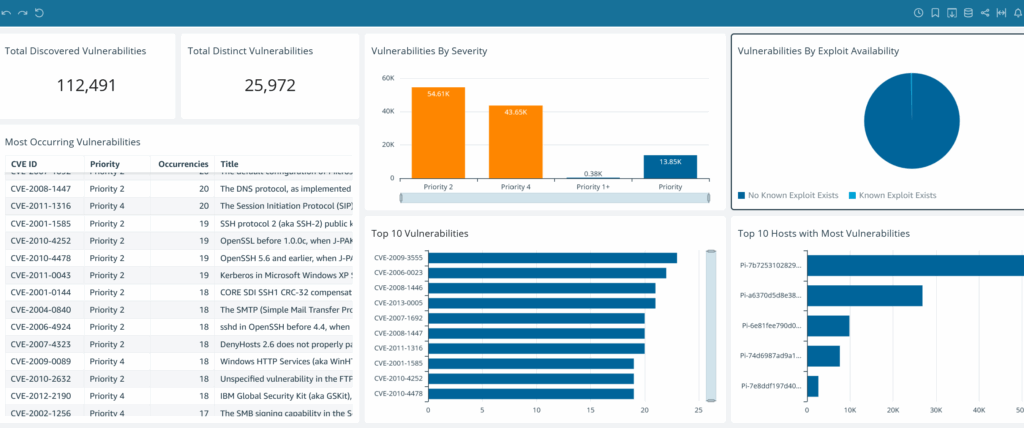Reset the dashboard with the circular arrow icon
The width and height of the screenshot is (1024, 428).
click(x=39, y=13)
